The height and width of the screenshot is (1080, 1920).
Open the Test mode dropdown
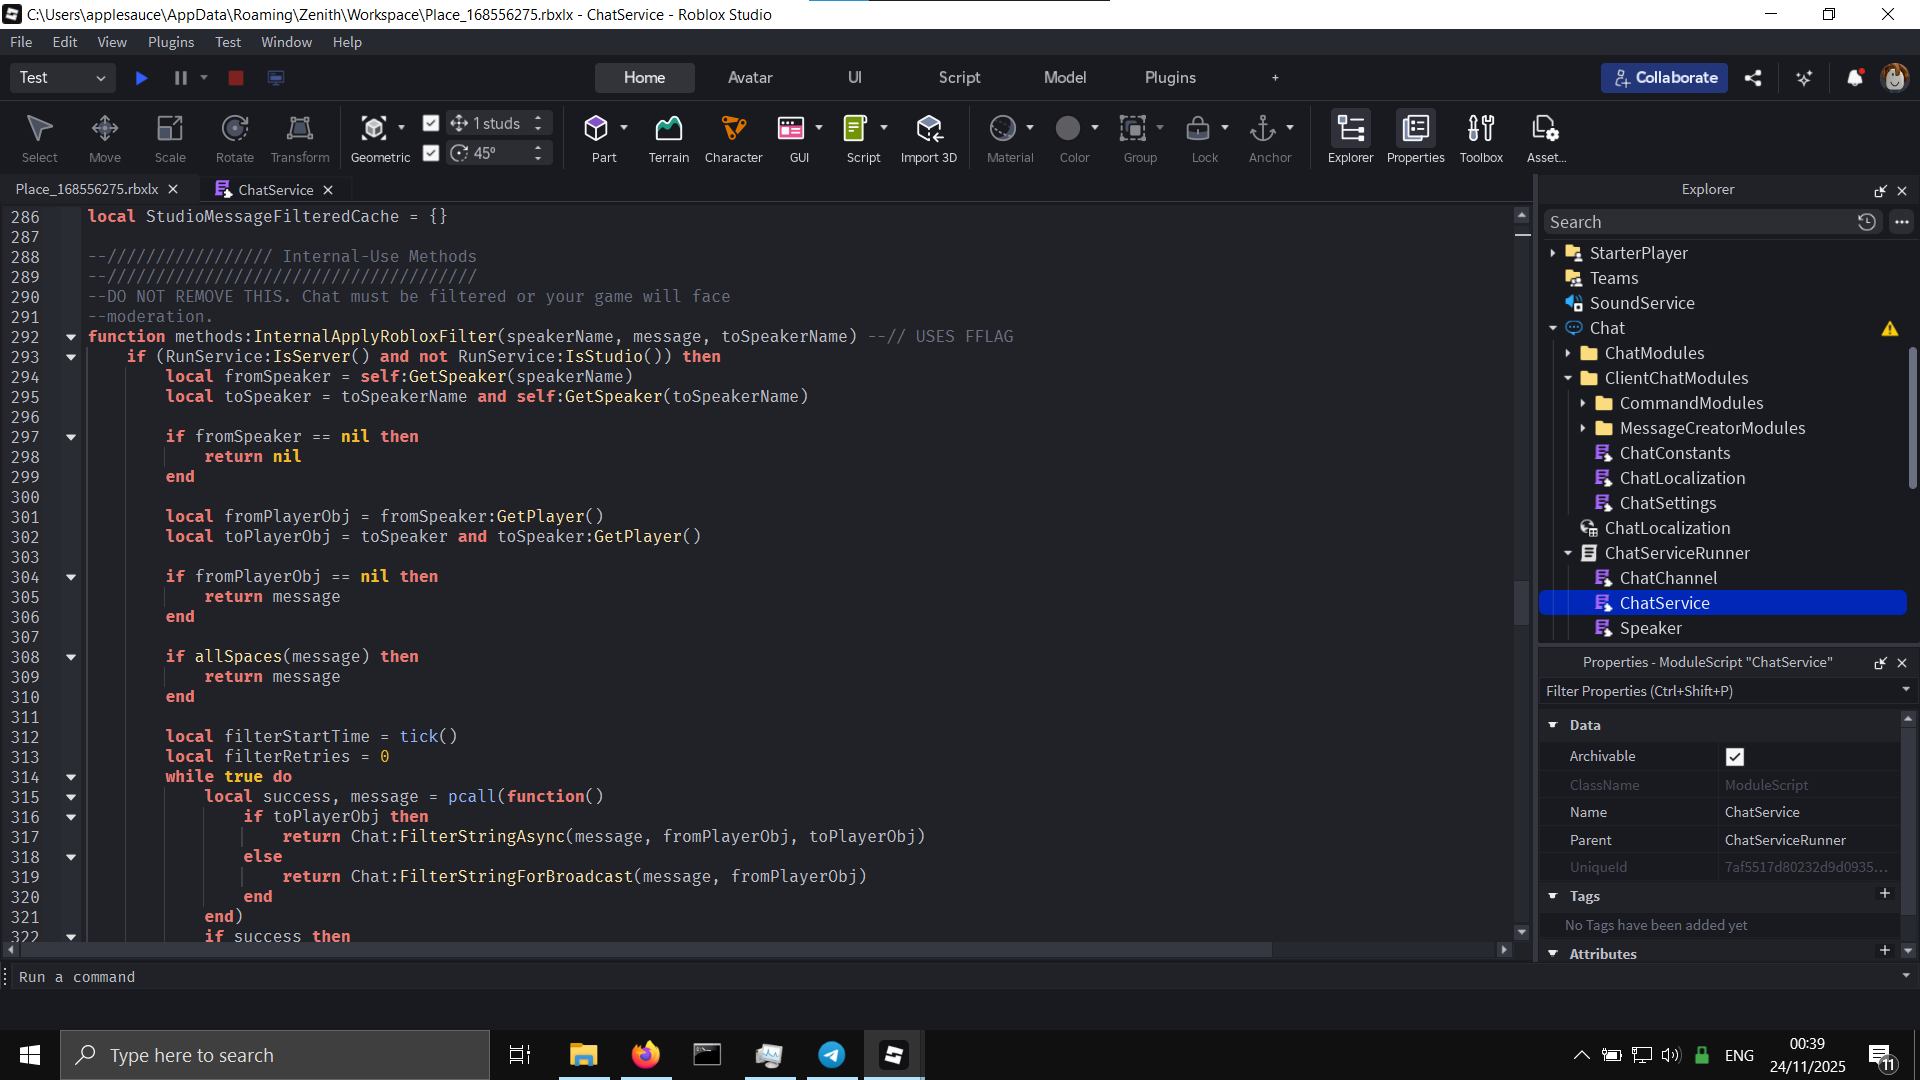pos(62,78)
